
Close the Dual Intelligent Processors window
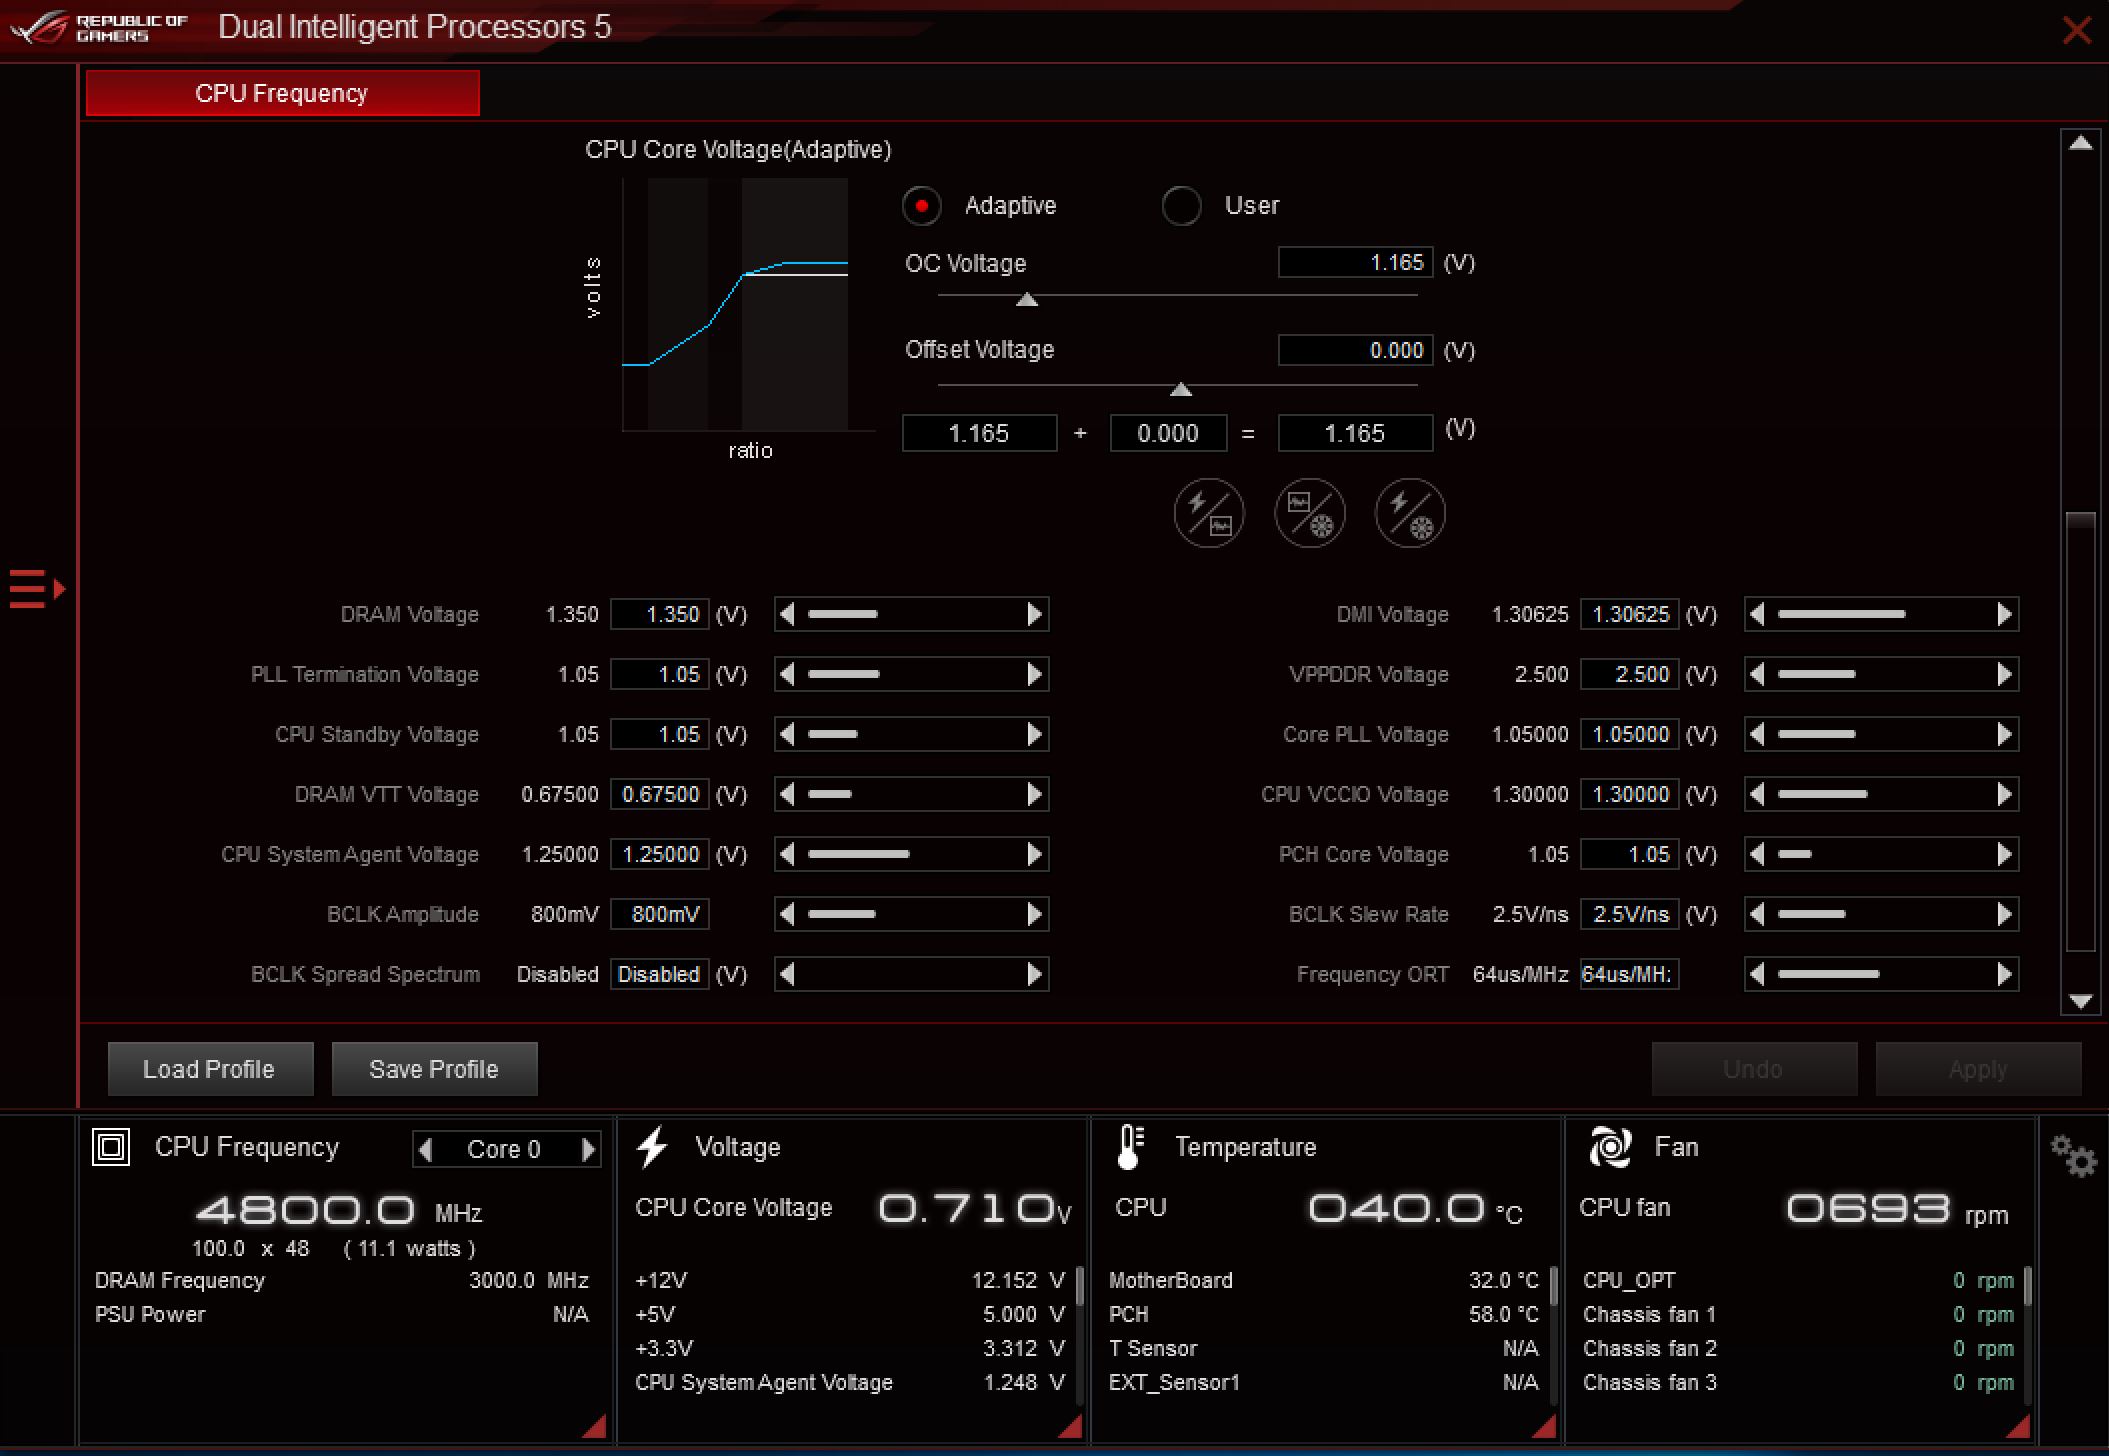2077,30
